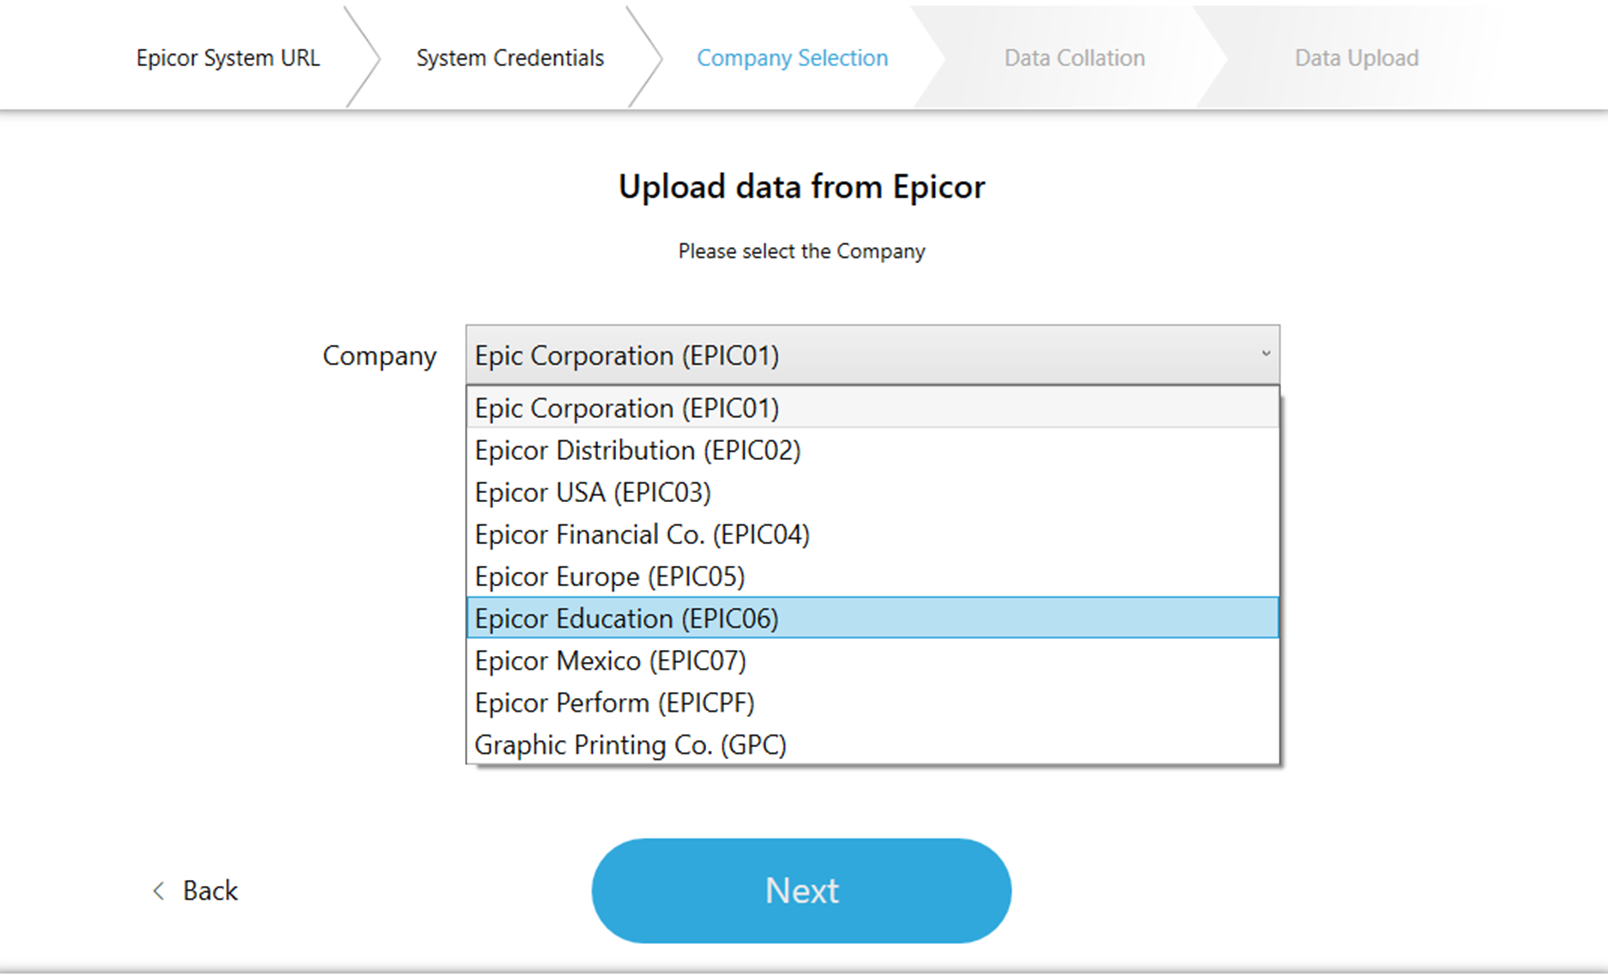Pick Epicor Financial Co. (EPIC04)

(642, 534)
